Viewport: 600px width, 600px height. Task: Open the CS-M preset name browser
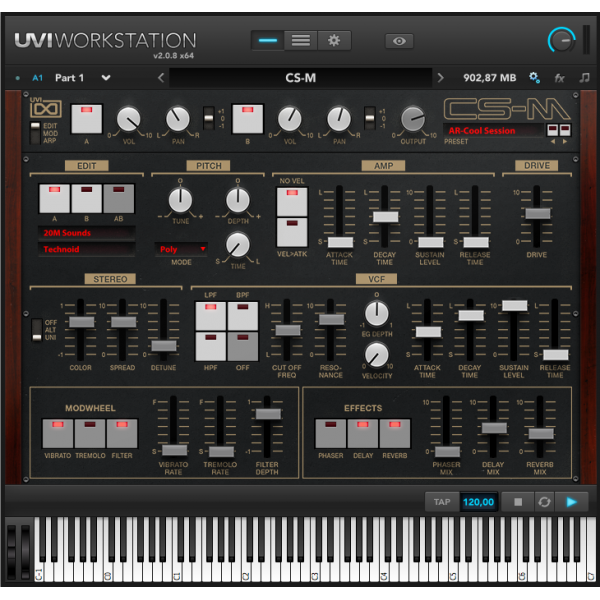(x=301, y=78)
